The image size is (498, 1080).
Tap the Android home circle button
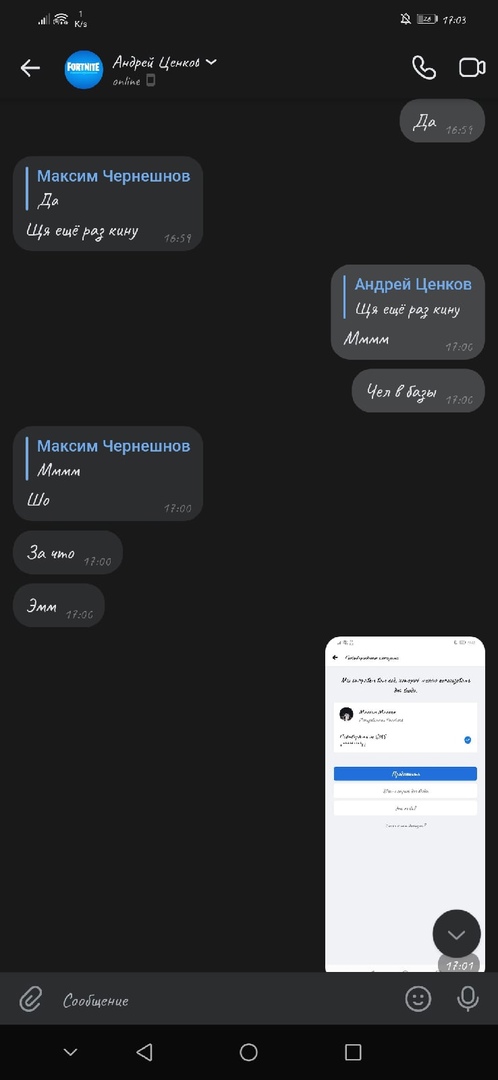point(249,1052)
